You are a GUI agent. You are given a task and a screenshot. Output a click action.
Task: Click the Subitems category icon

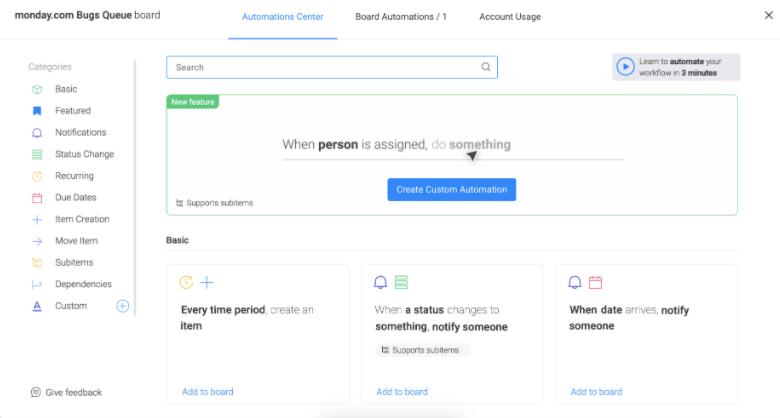coord(37,263)
